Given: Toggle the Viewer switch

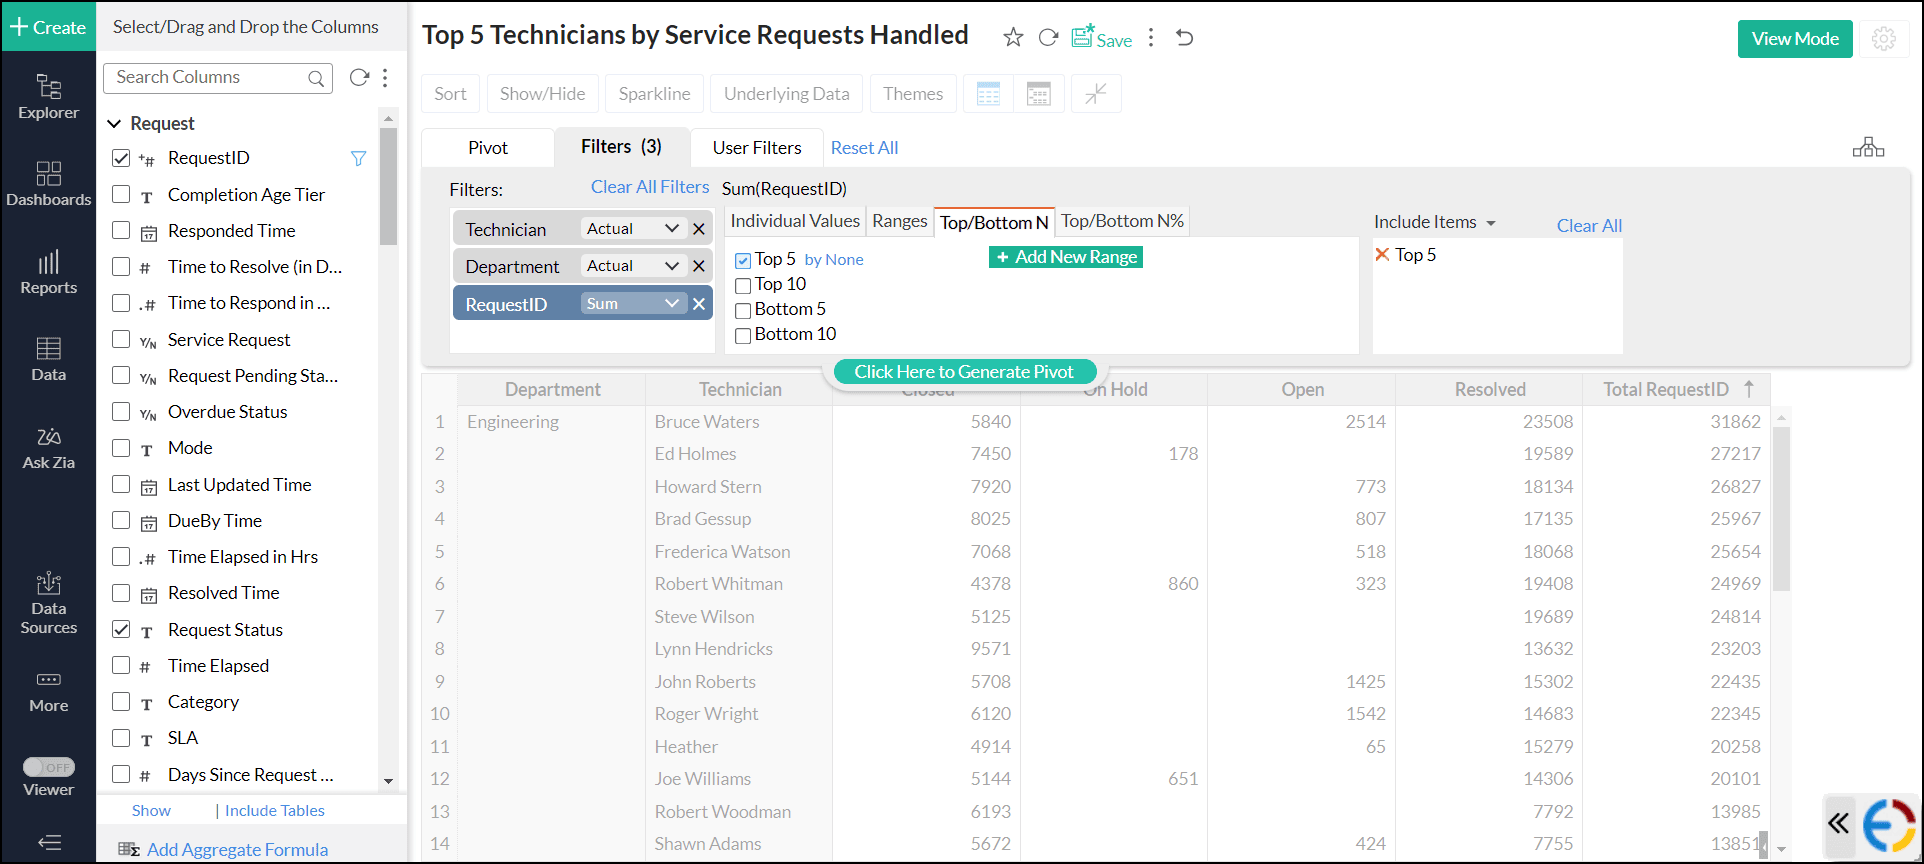Looking at the screenshot, I should point(49,767).
